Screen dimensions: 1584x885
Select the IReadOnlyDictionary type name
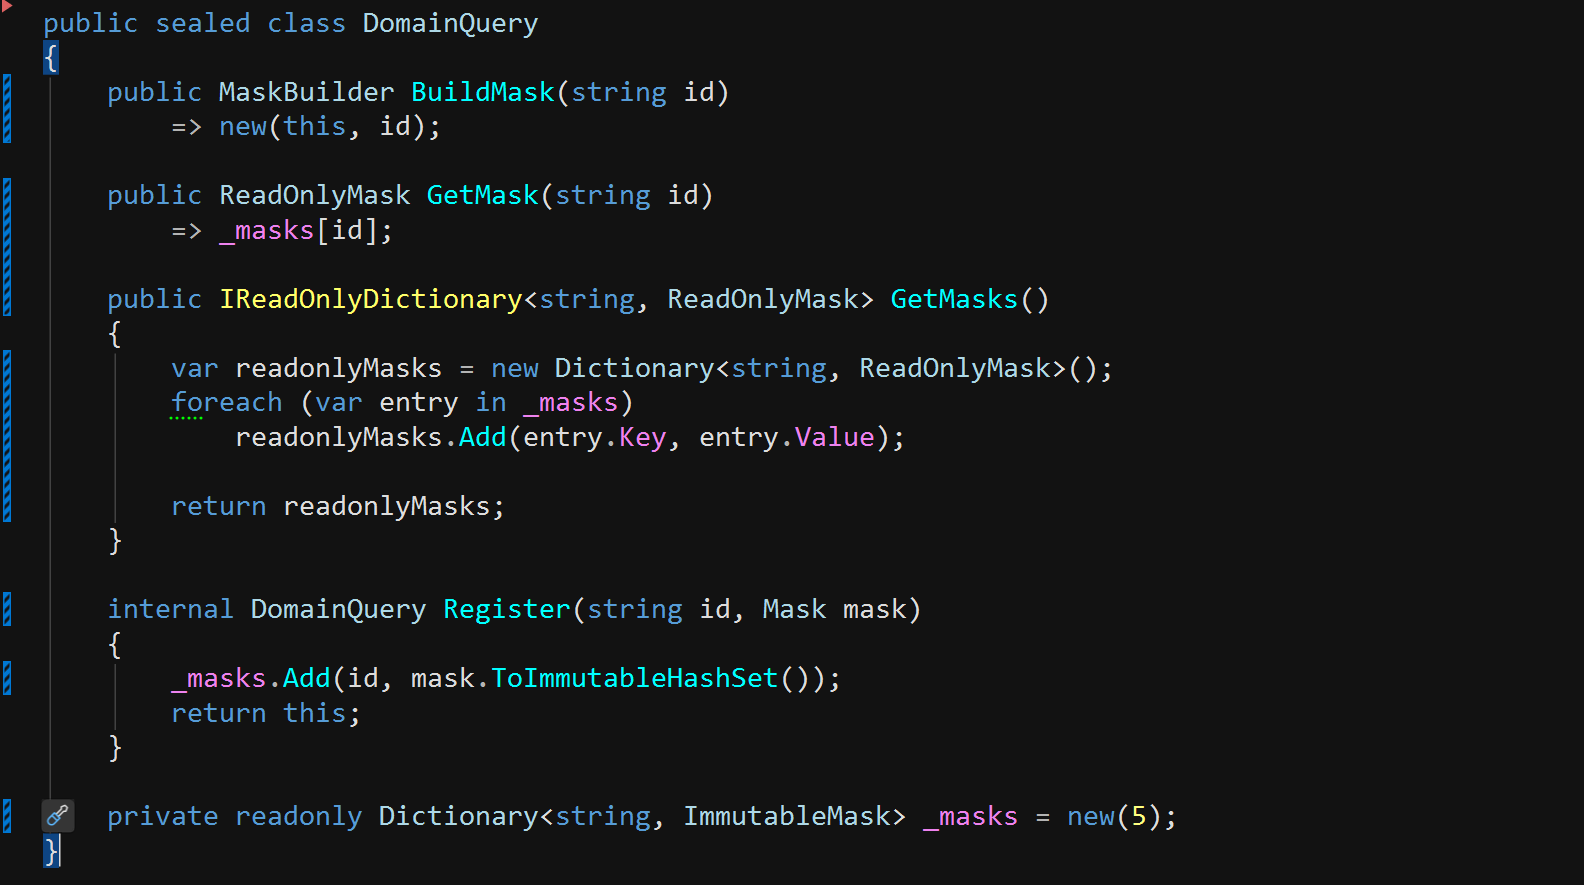coord(370,299)
